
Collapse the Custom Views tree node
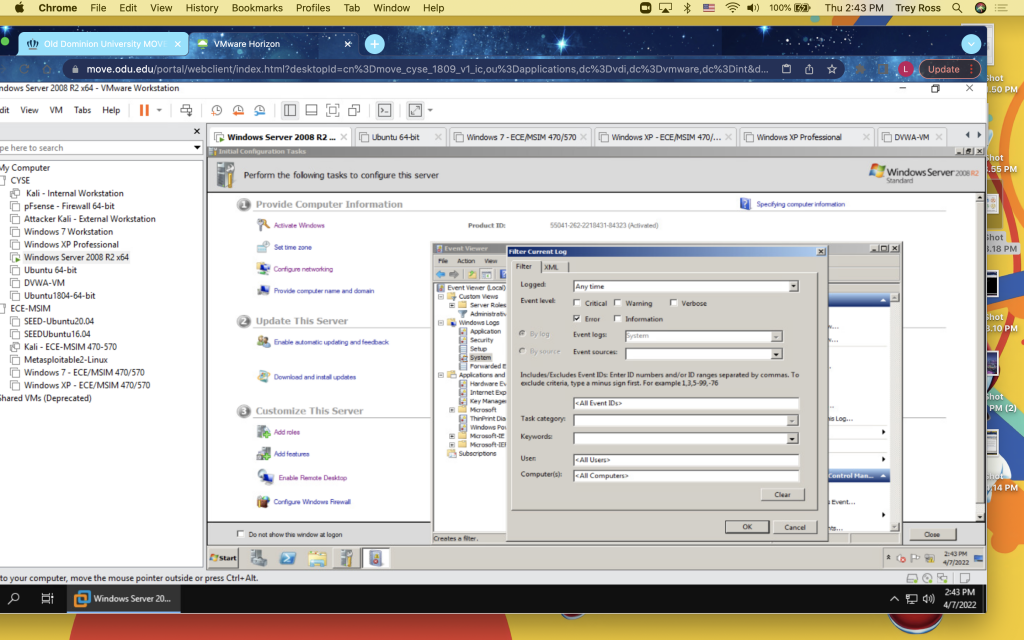click(x=441, y=296)
